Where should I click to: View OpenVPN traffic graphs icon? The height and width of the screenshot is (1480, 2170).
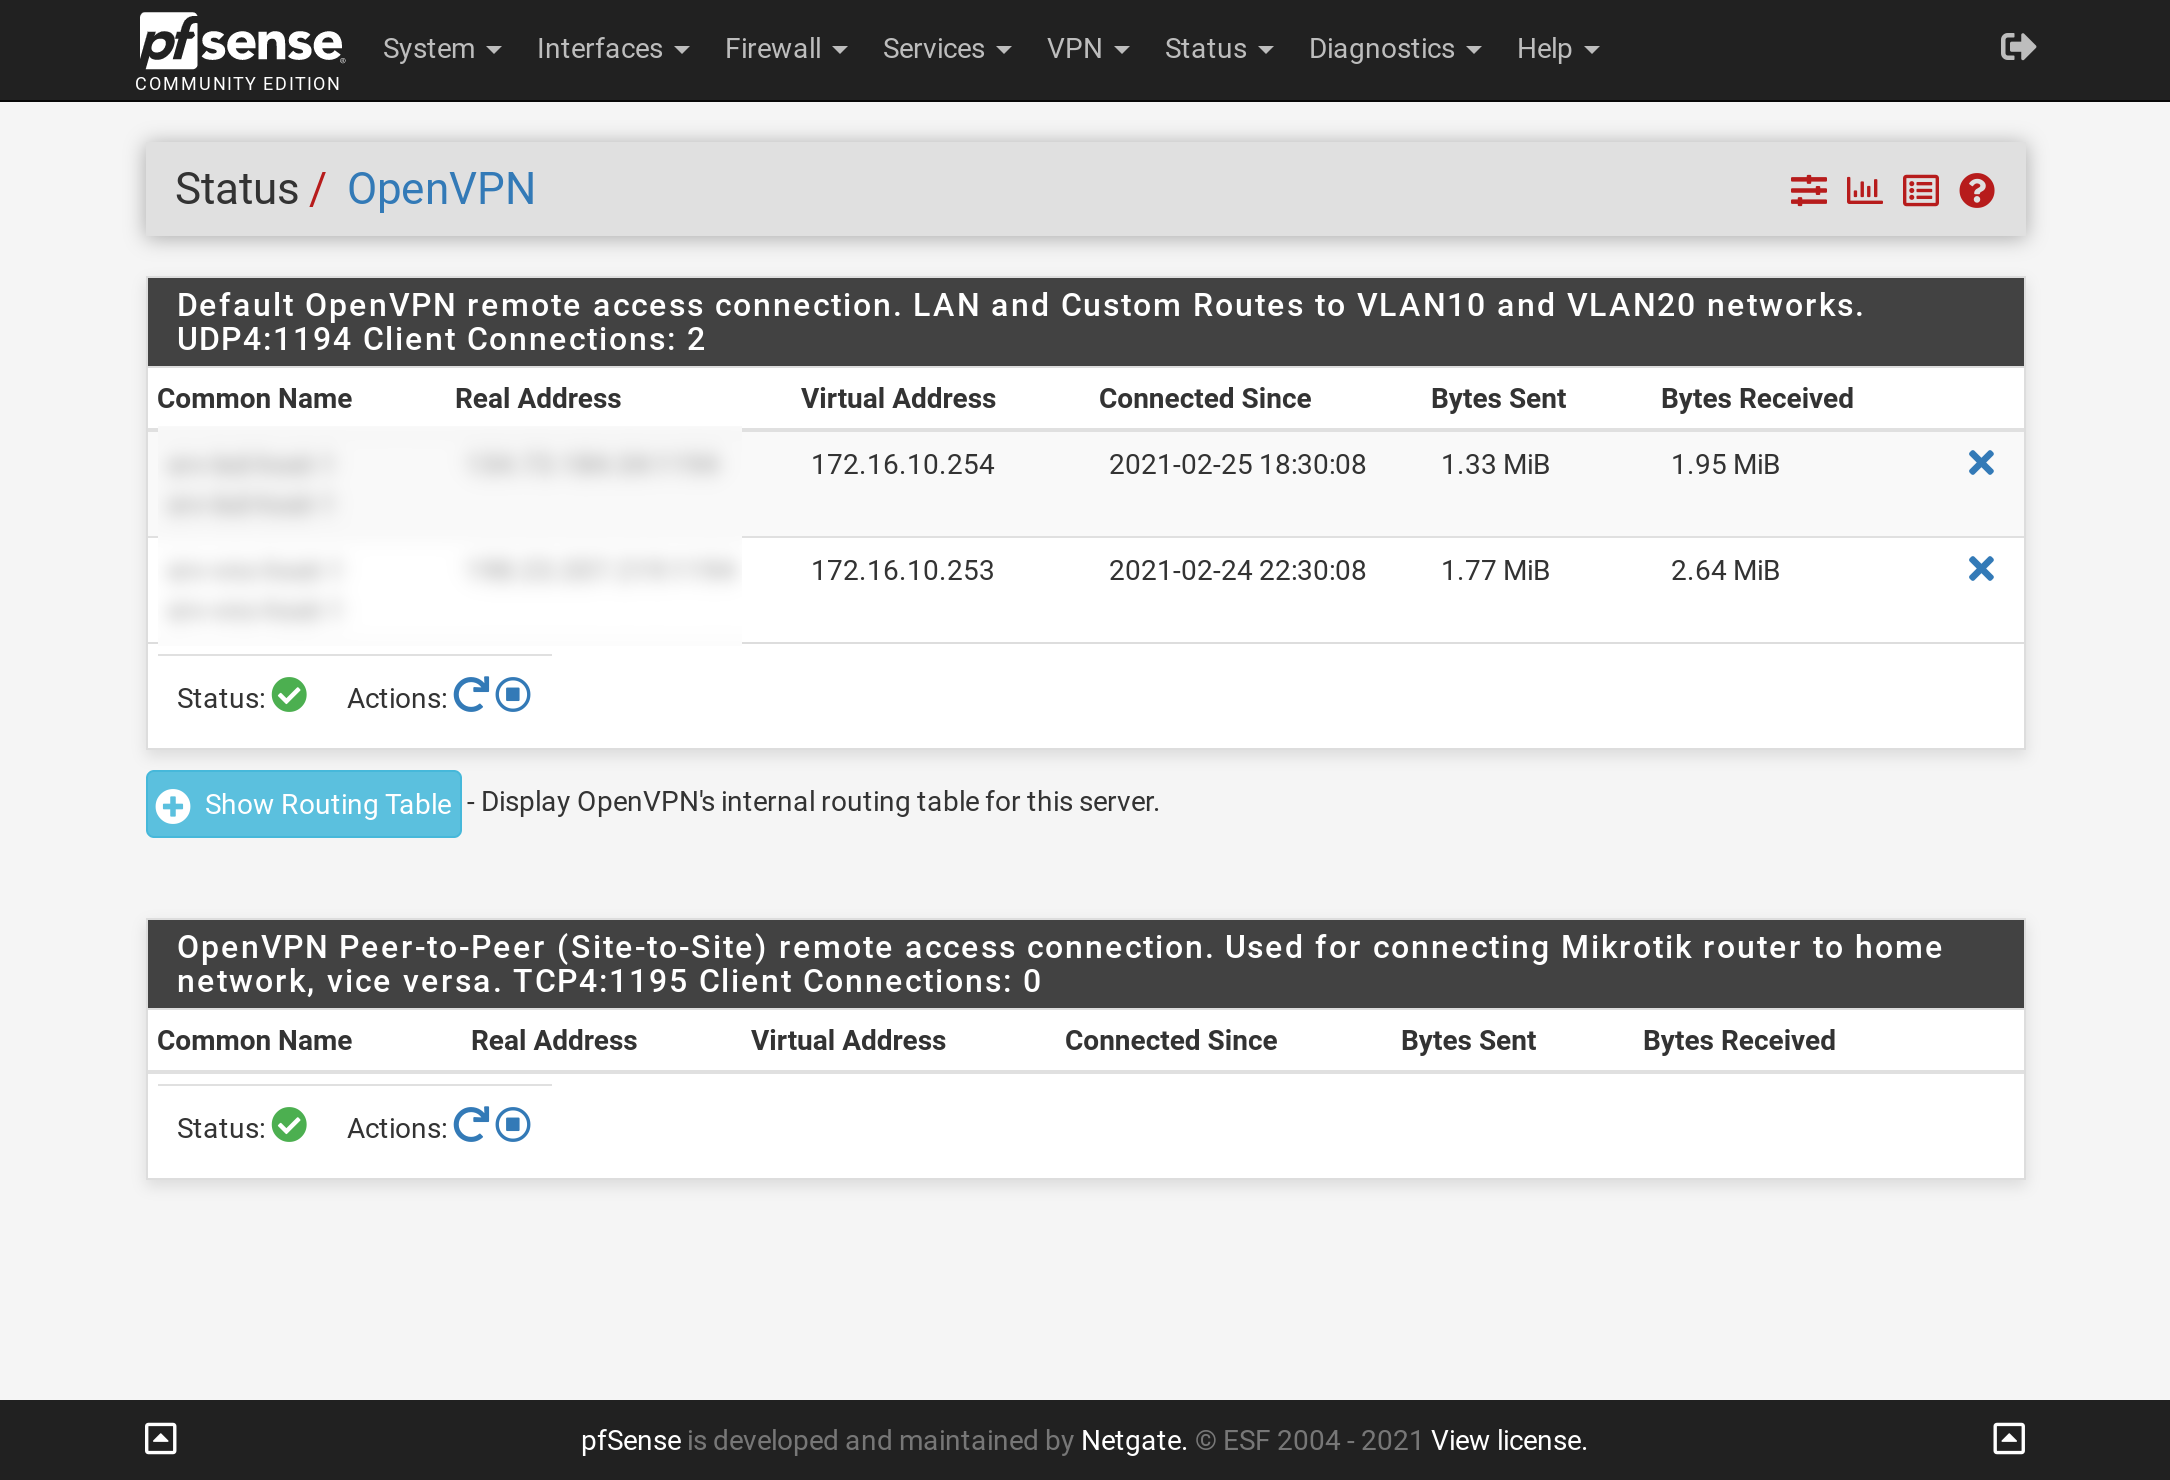coord(1864,189)
